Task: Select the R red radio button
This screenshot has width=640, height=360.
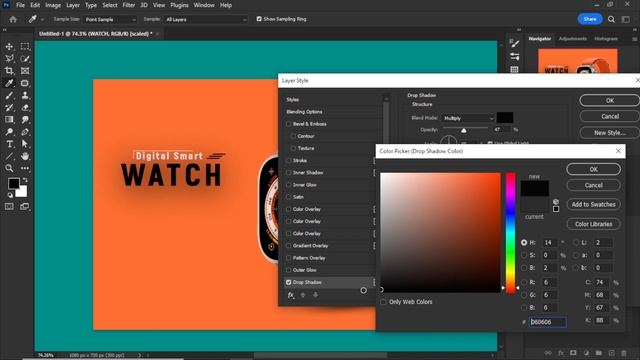Action: (x=524, y=282)
